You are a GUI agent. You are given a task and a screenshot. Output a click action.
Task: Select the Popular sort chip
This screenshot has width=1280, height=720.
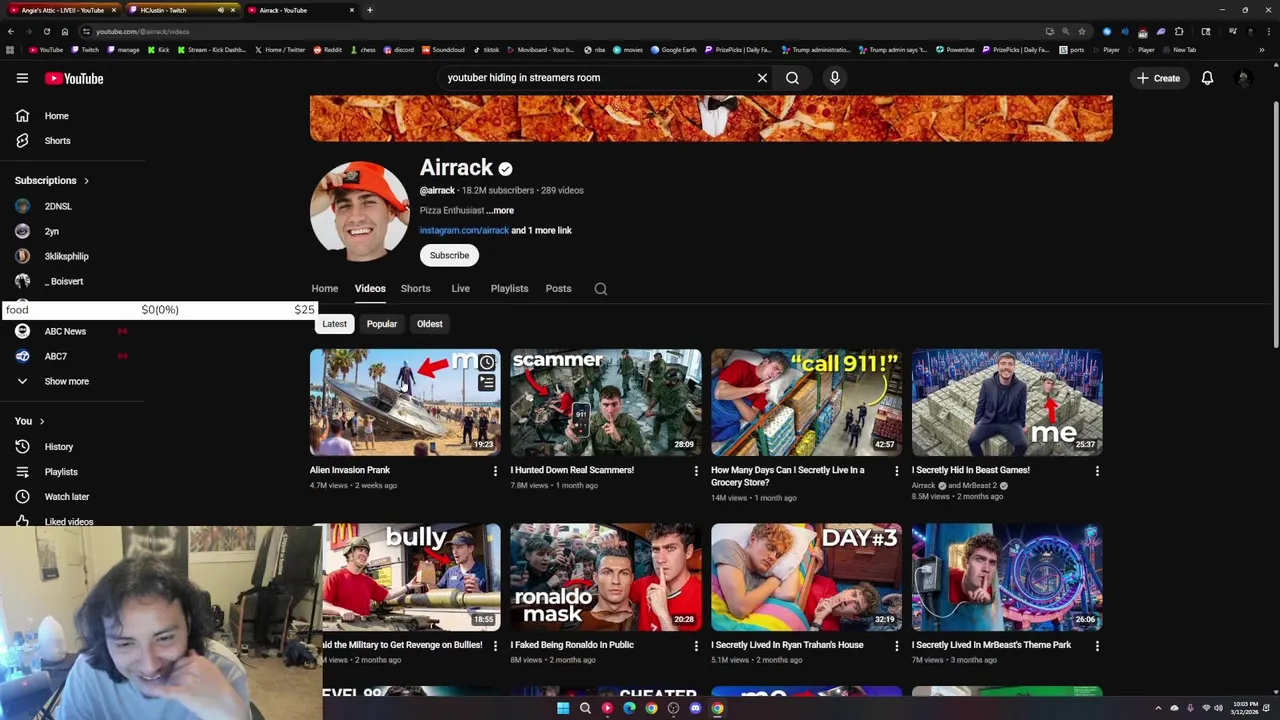(381, 324)
